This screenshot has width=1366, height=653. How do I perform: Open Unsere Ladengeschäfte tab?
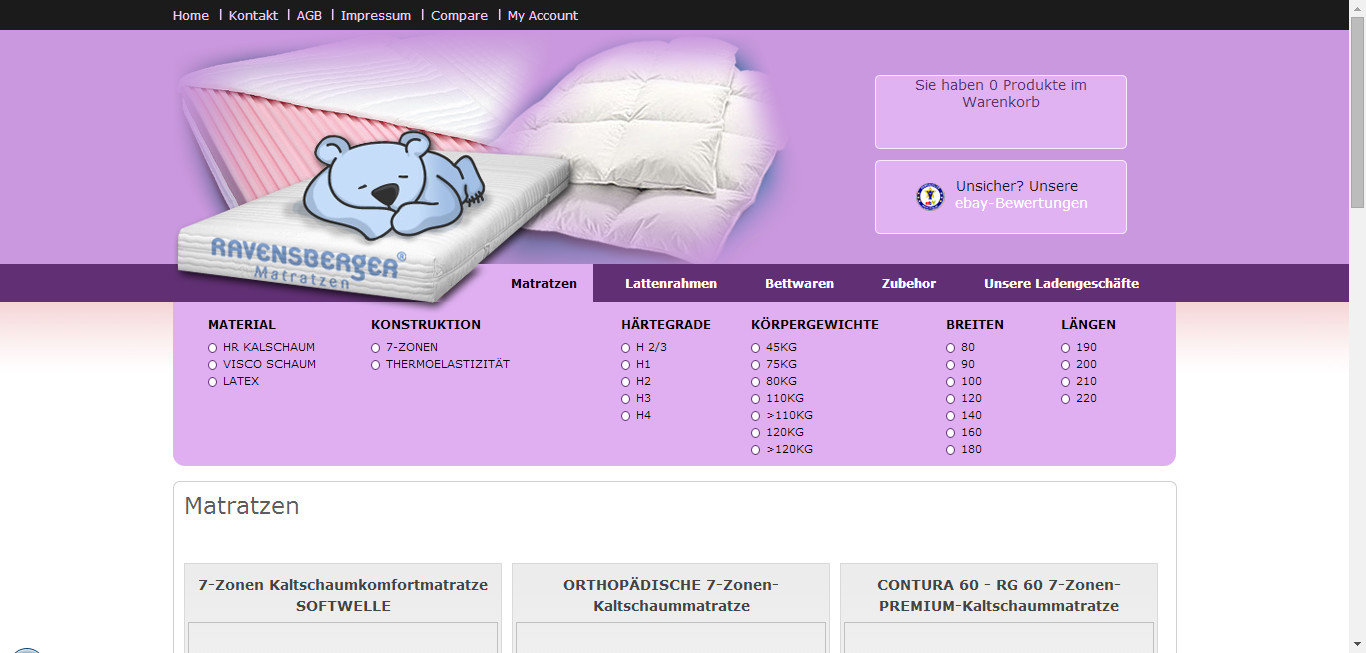tap(1061, 283)
